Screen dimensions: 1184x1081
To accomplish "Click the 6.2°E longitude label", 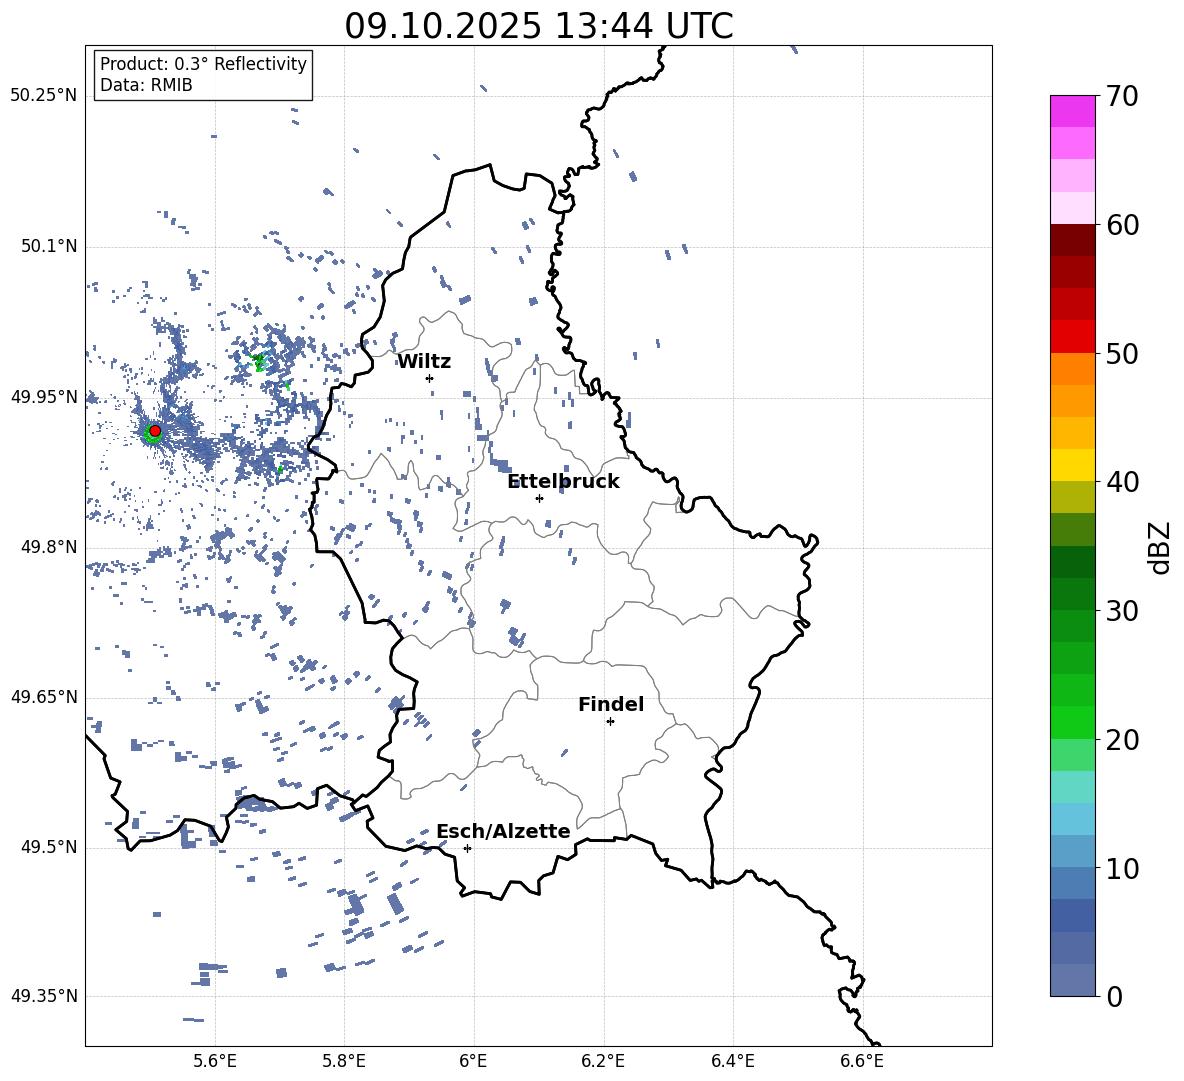I will point(603,1061).
